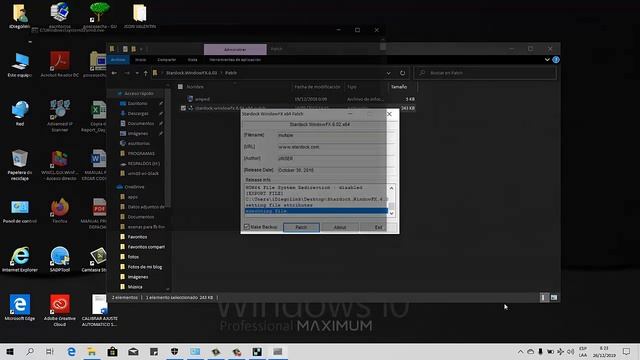Open the Favoritos folder in the navigation pane
Screen dimensions: 640x360
coord(137,237)
